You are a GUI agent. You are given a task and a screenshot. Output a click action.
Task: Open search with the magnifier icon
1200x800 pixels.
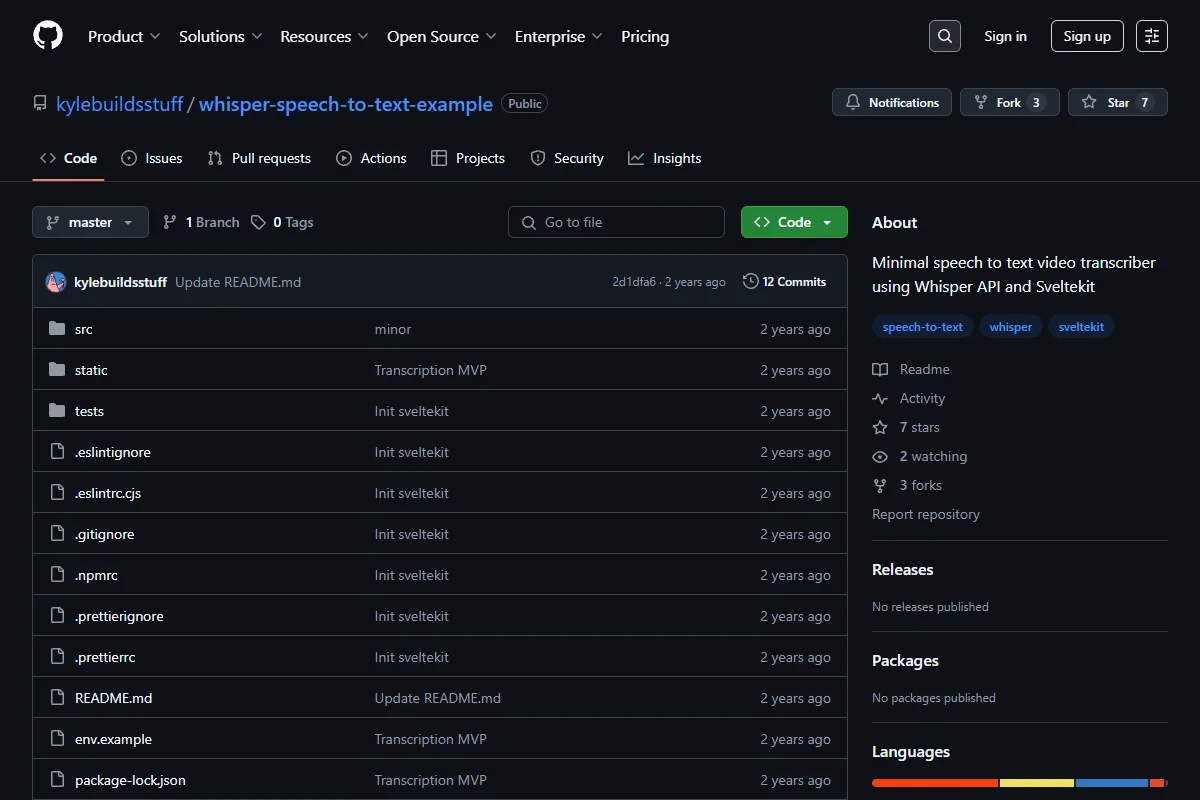click(x=945, y=36)
